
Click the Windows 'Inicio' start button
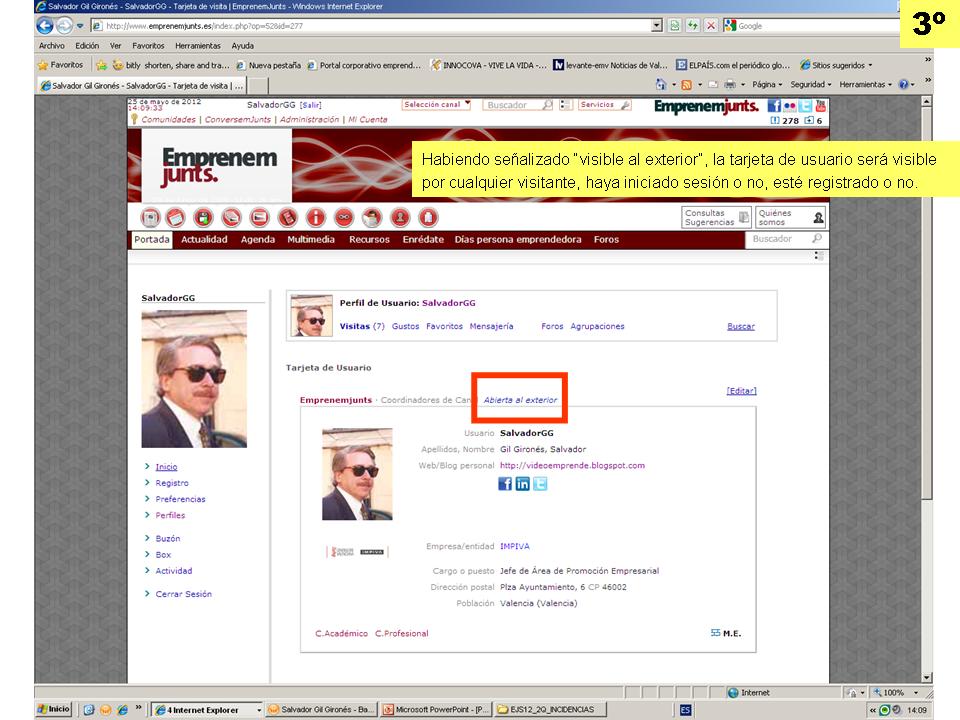point(54,709)
